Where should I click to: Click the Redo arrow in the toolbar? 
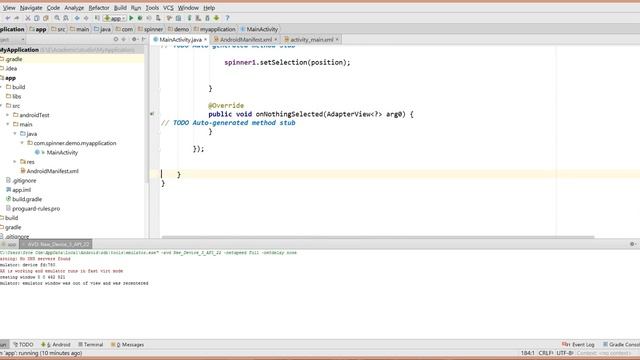pos(17,18)
